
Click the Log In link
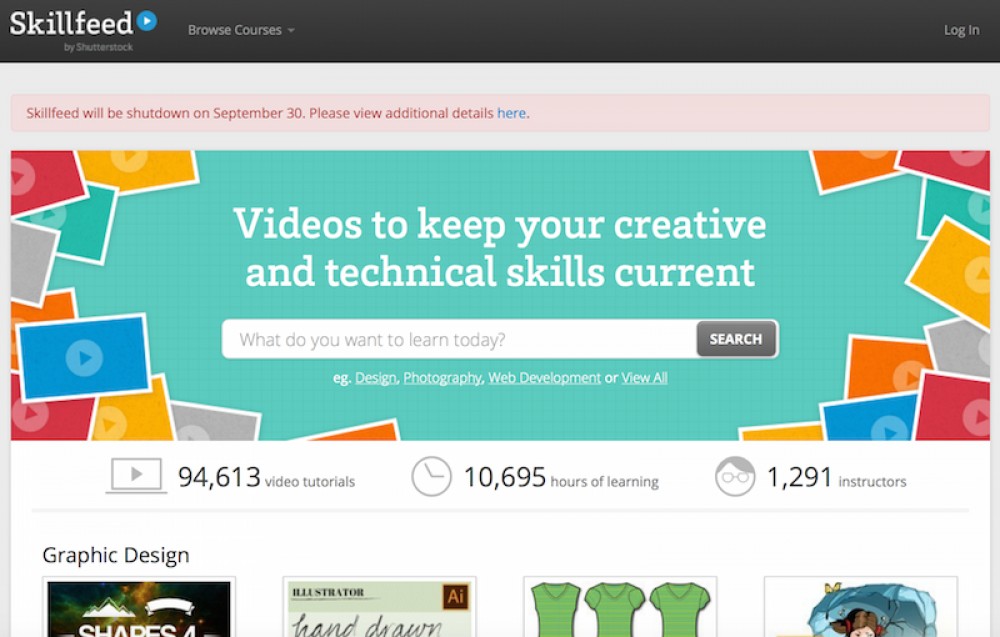point(961,30)
